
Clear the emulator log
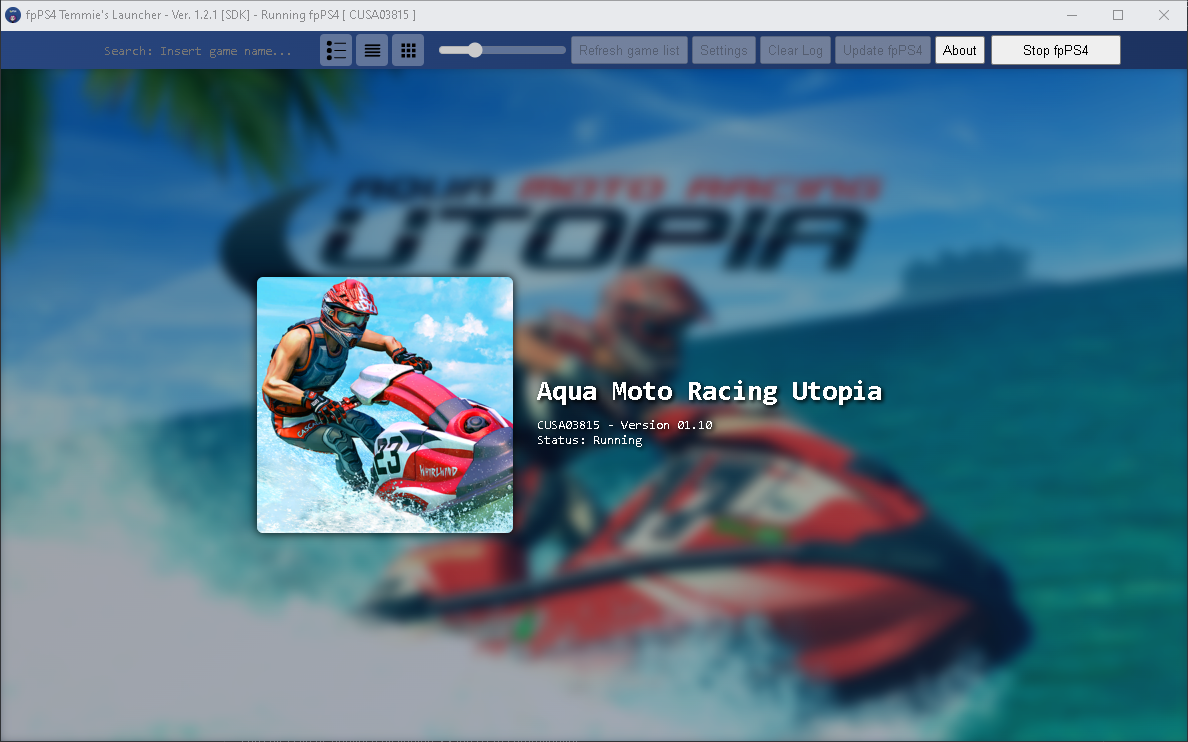[795, 49]
